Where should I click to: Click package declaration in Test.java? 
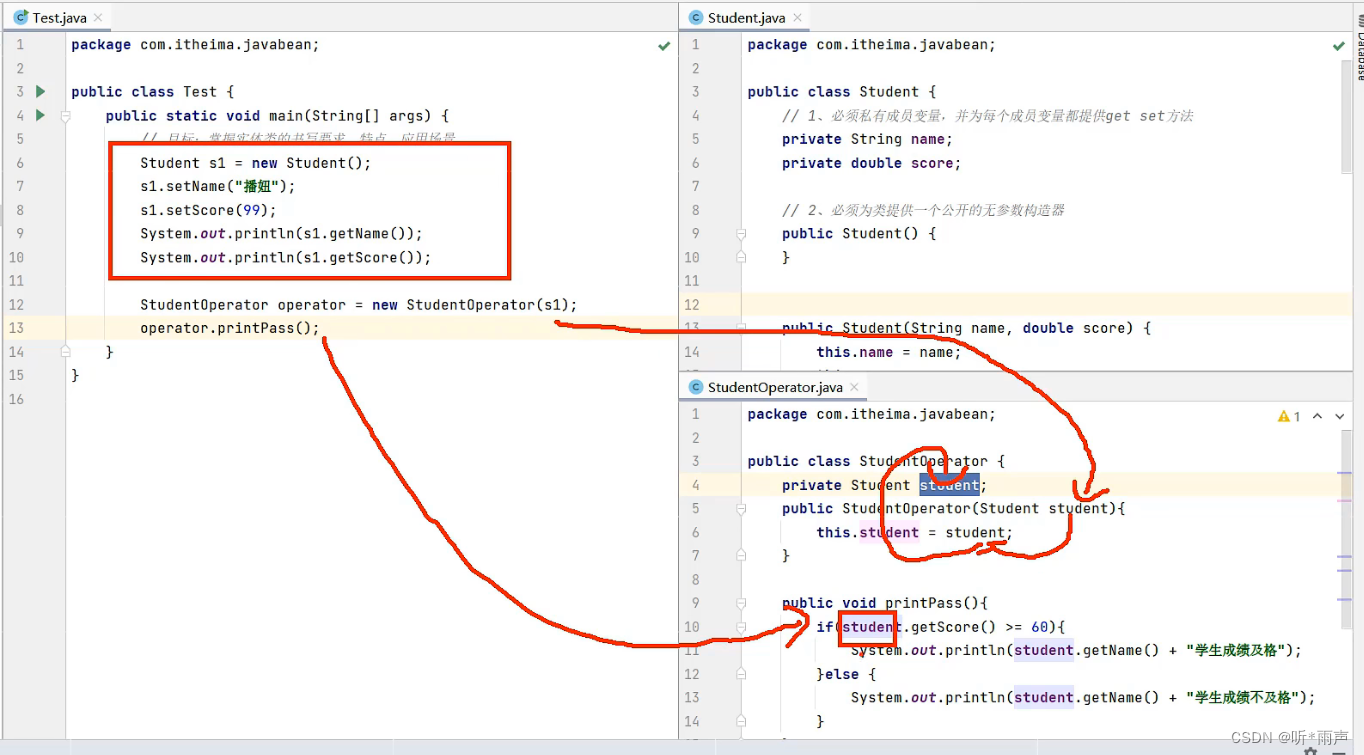[x=195, y=45]
